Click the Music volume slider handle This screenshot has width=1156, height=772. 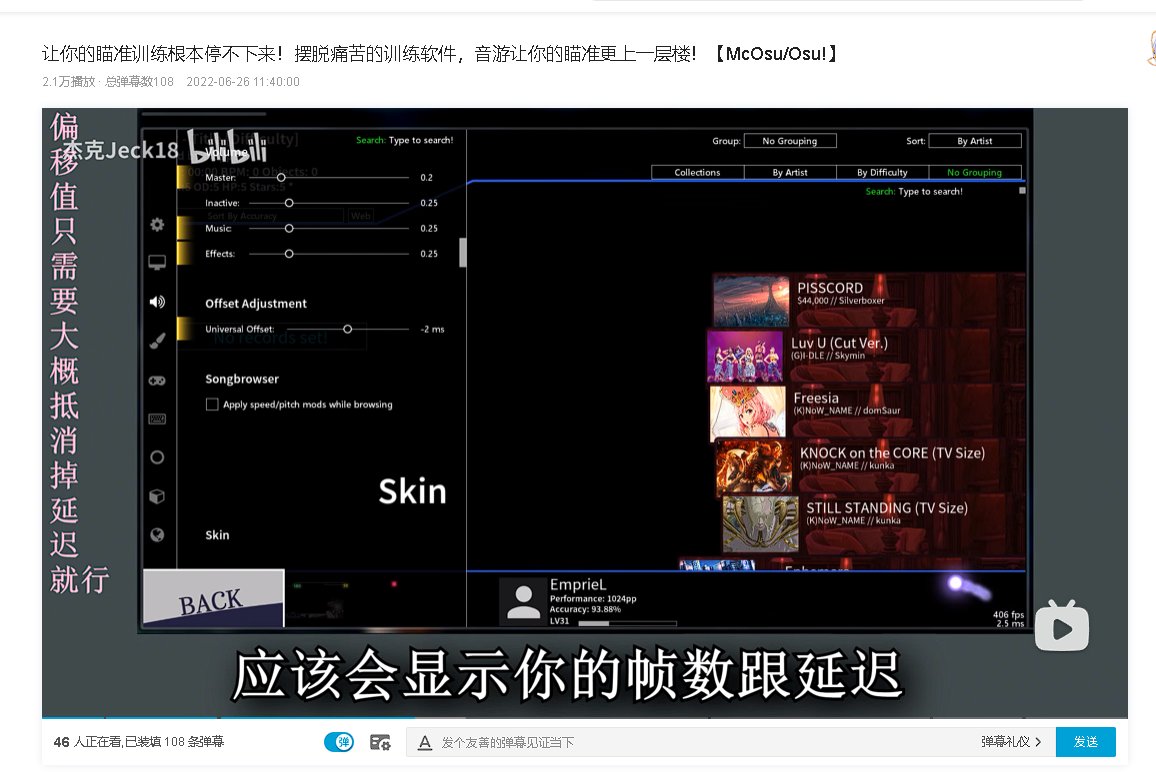coord(289,229)
